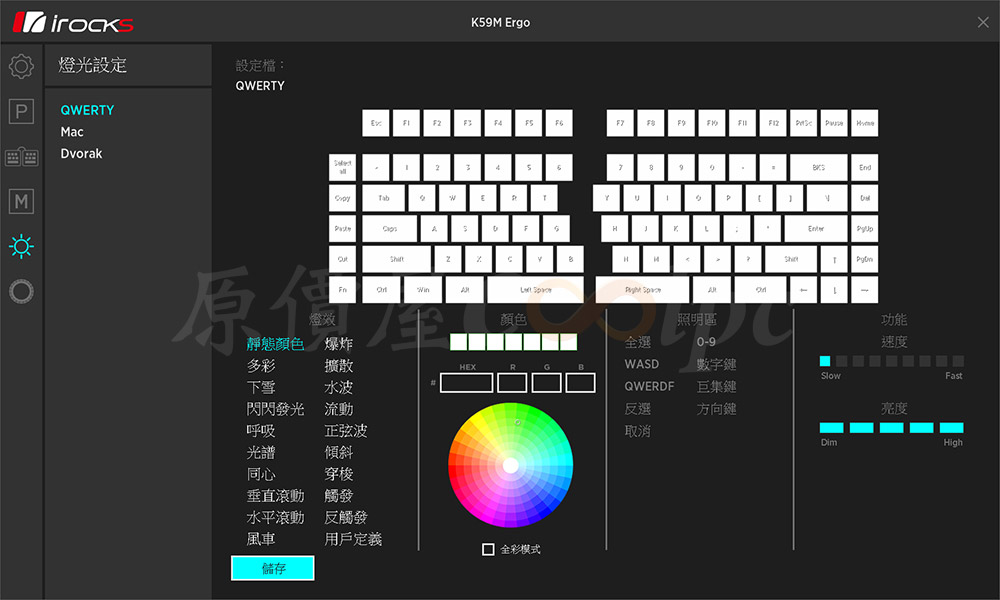Click the profile P icon in sidebar

tap(21, 111)
